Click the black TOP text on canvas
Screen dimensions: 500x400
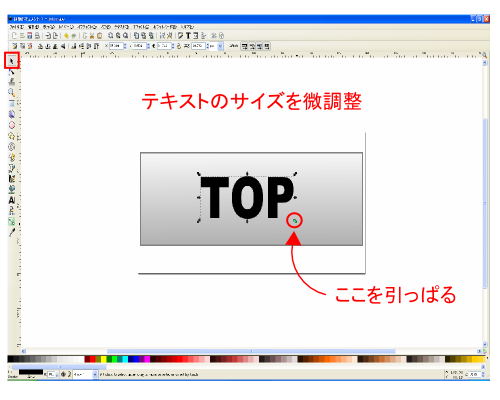point(247,197)
